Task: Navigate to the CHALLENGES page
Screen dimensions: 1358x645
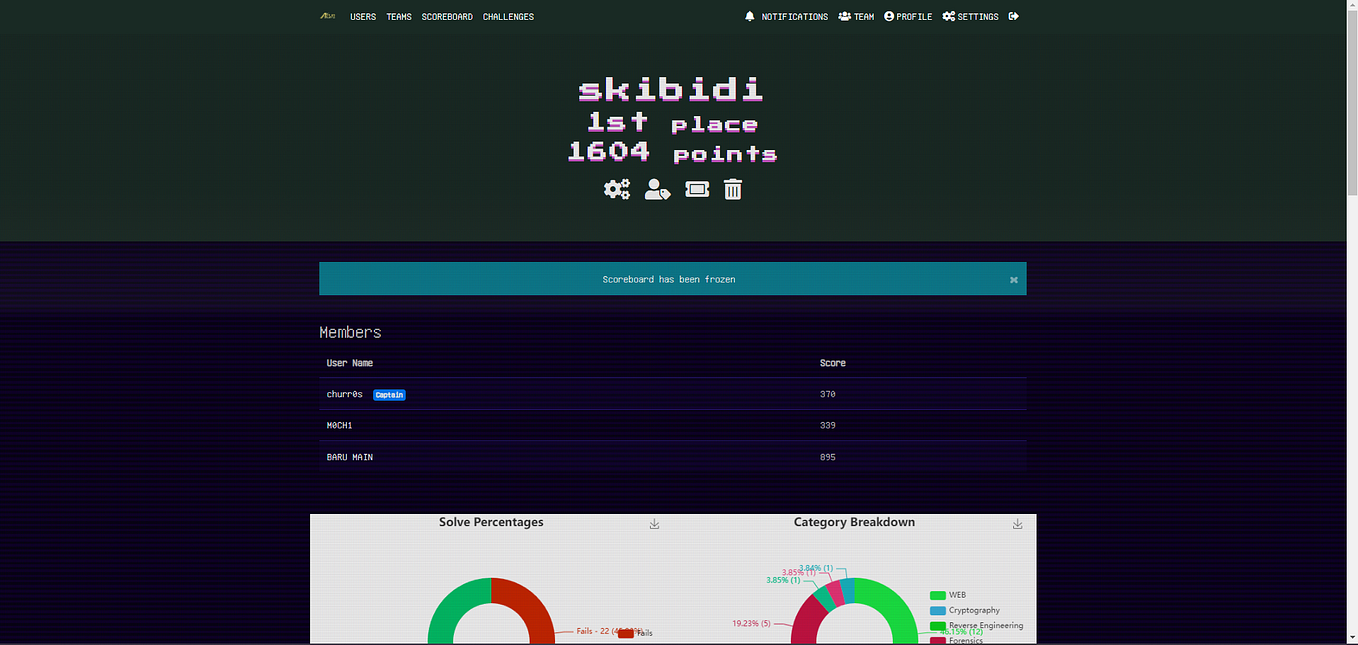Action: pos(508,16)
